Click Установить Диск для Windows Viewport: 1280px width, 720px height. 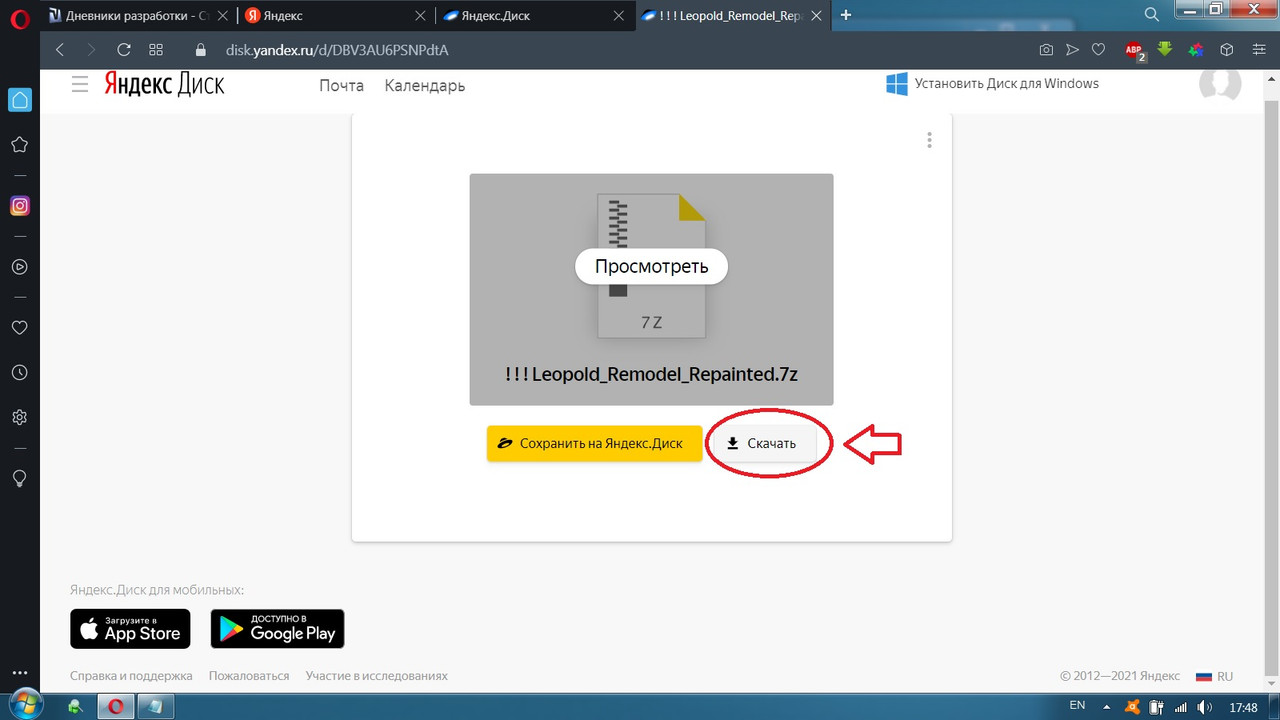coord(992,84)
